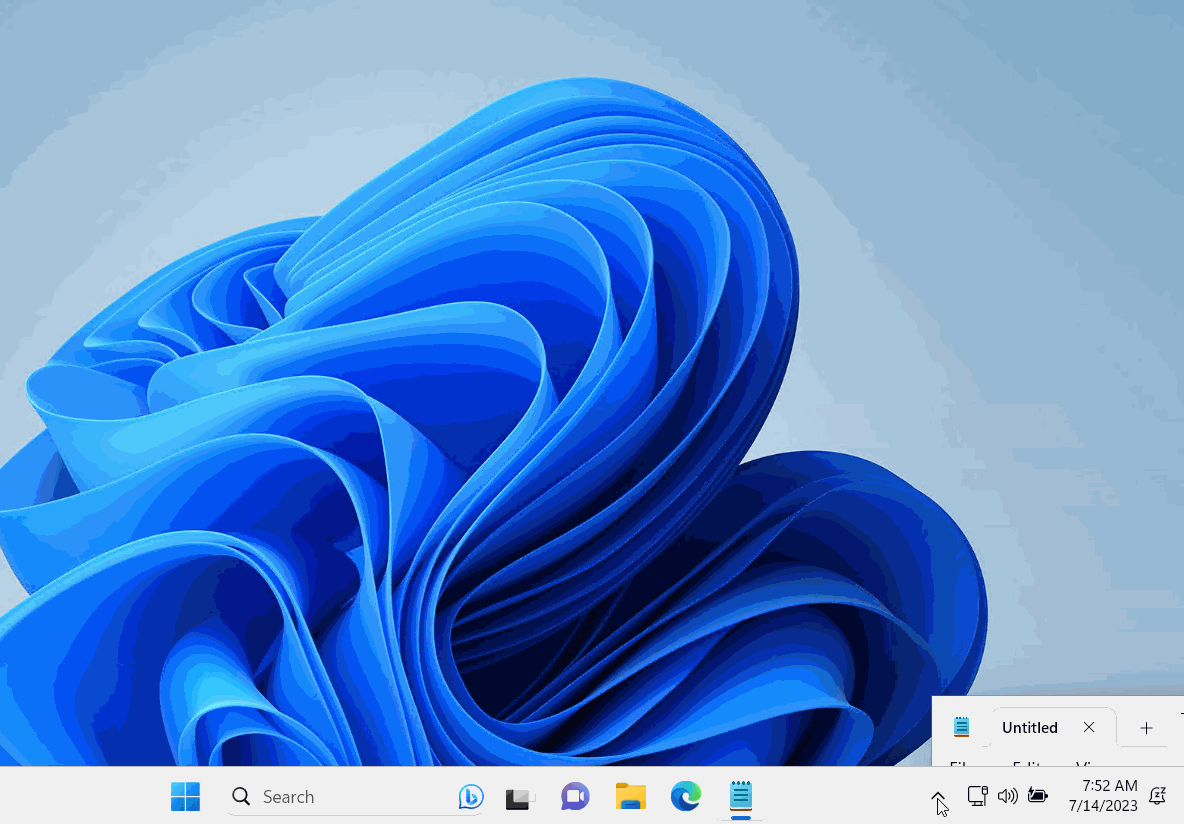Click the Notepad app icon in title bar

(x=961, y=727)
